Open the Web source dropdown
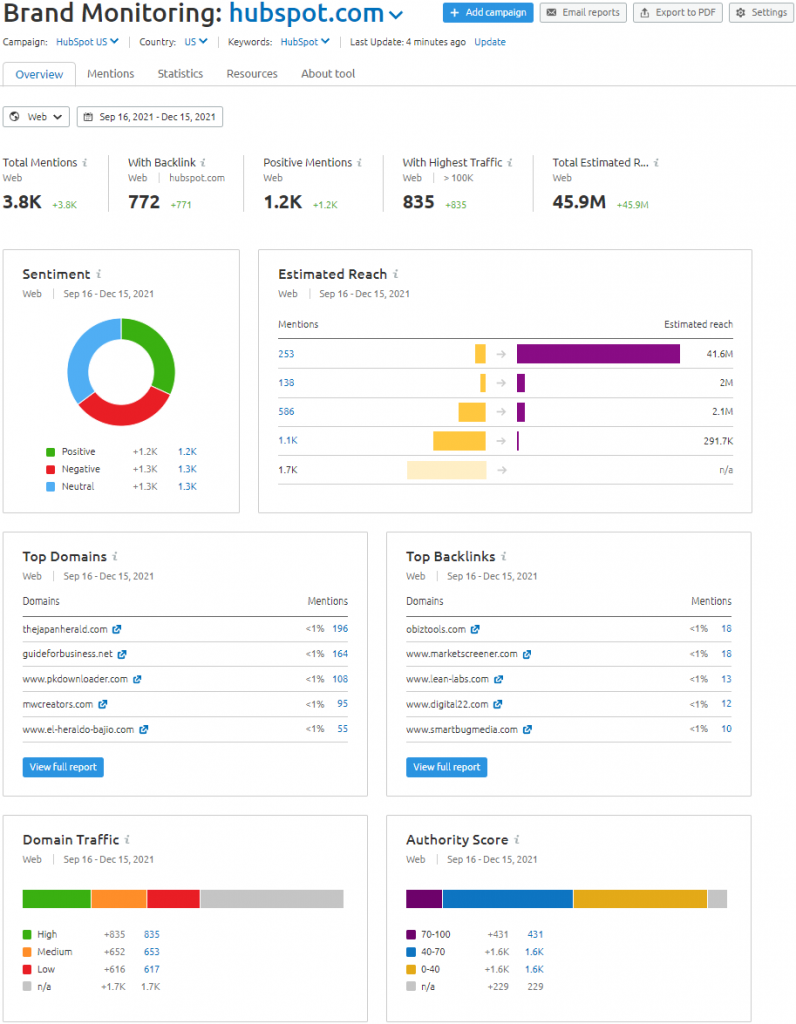The width and height of the screenshot is (796, 1024). [x=37, y=117]
